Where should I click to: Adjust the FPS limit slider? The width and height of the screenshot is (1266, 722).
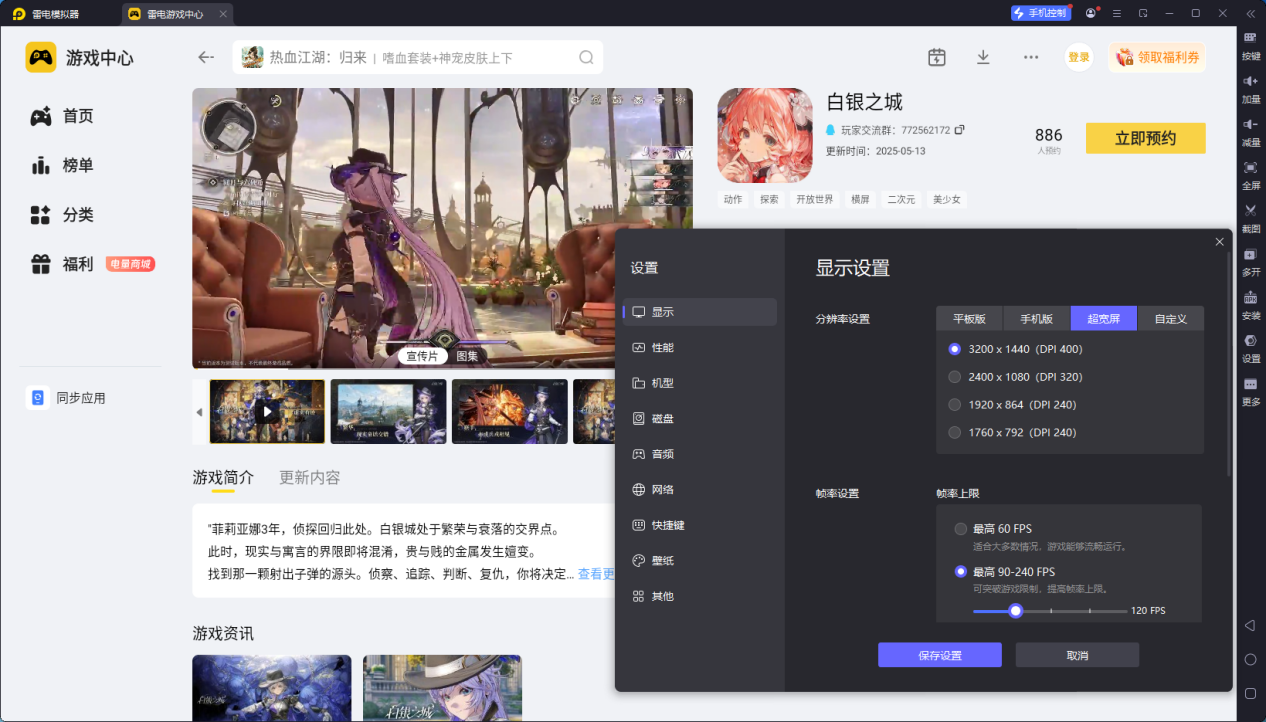(1015, 610)
